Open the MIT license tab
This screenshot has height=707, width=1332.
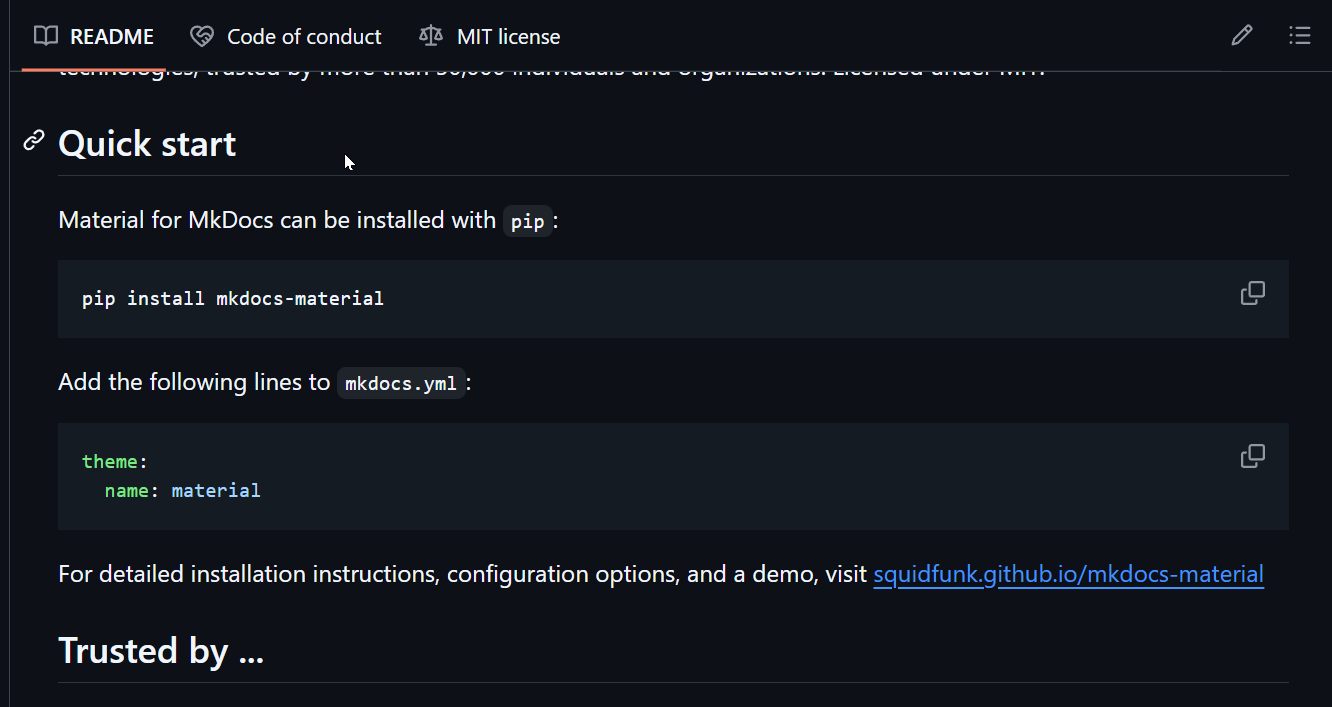coord(490,37)
